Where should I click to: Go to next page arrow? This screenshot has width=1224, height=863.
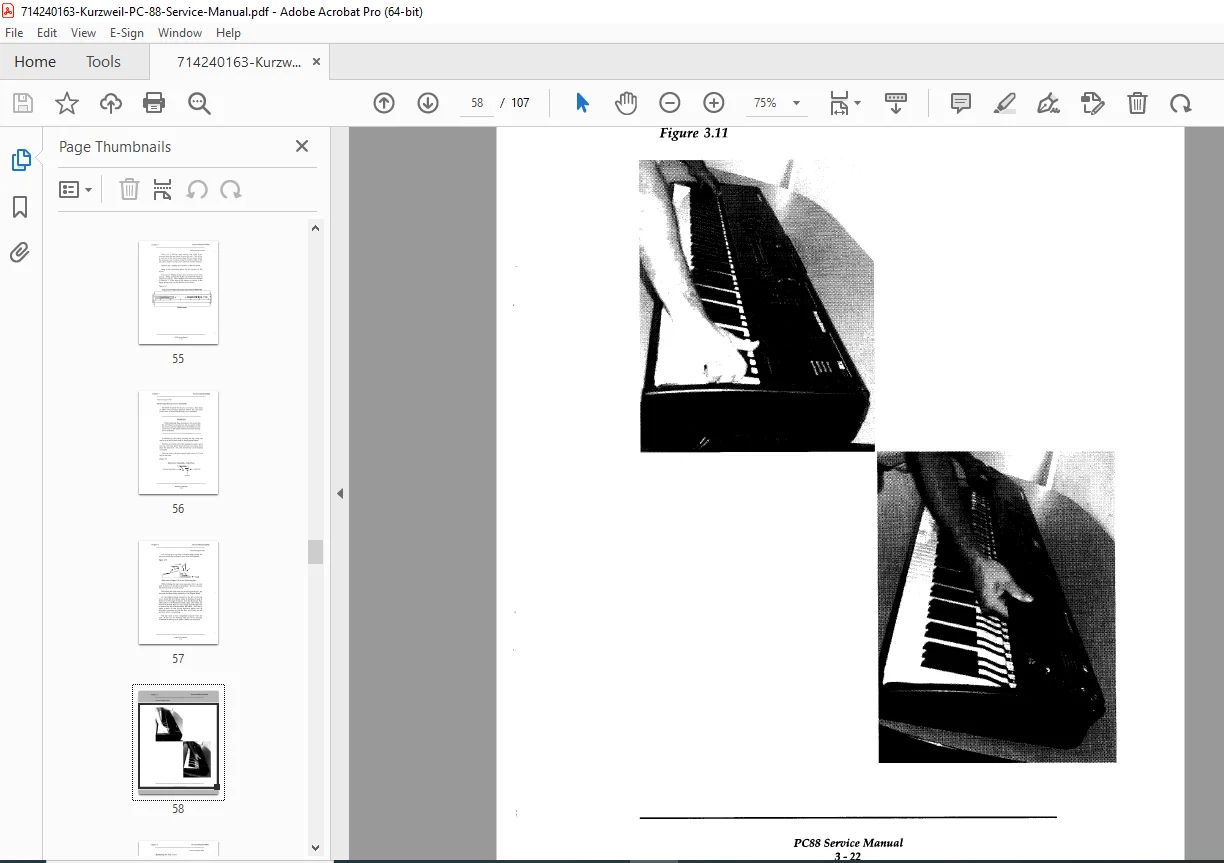coord(428,103)
